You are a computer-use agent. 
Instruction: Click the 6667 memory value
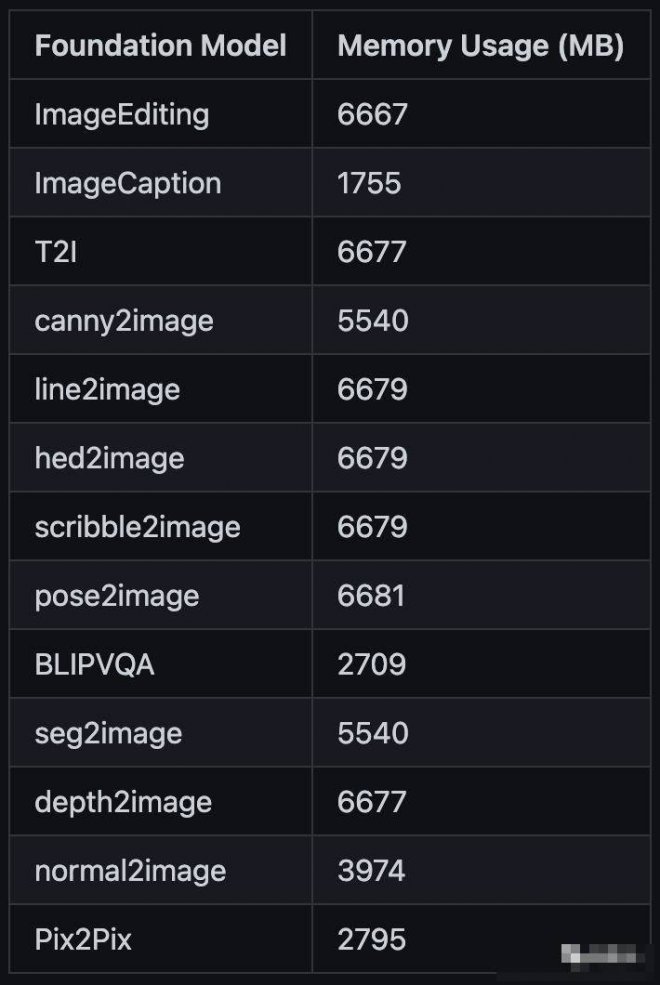coord(372,114)
